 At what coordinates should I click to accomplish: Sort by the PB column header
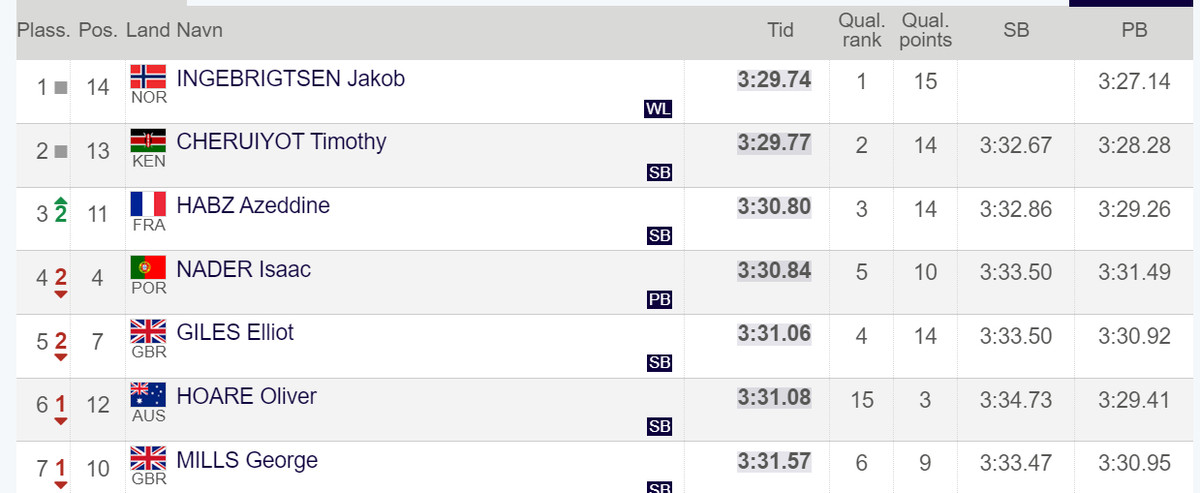click(x=1134, y=30)
